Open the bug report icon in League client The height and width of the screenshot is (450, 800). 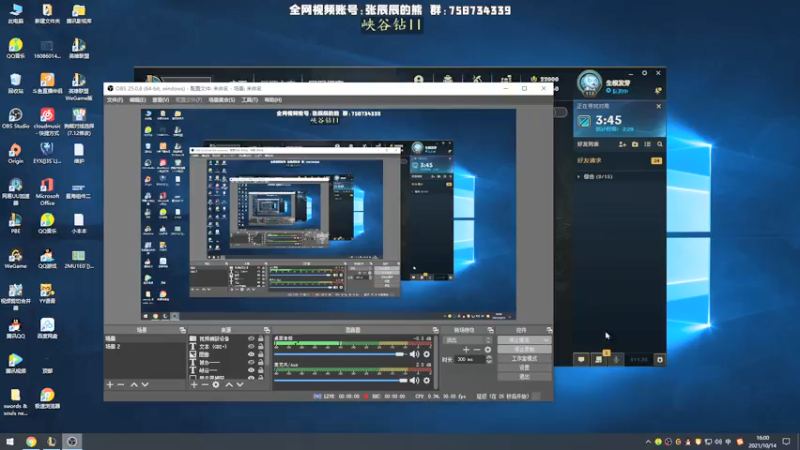[660, 360]
